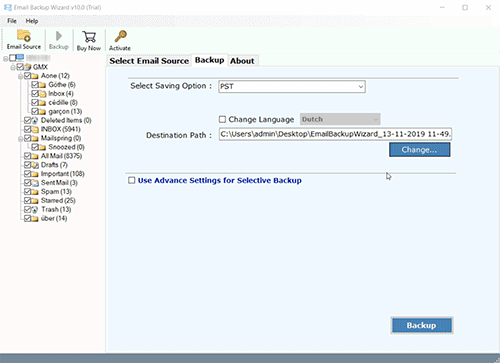Select the Sent Mail (3) folder label

(59, 183)
